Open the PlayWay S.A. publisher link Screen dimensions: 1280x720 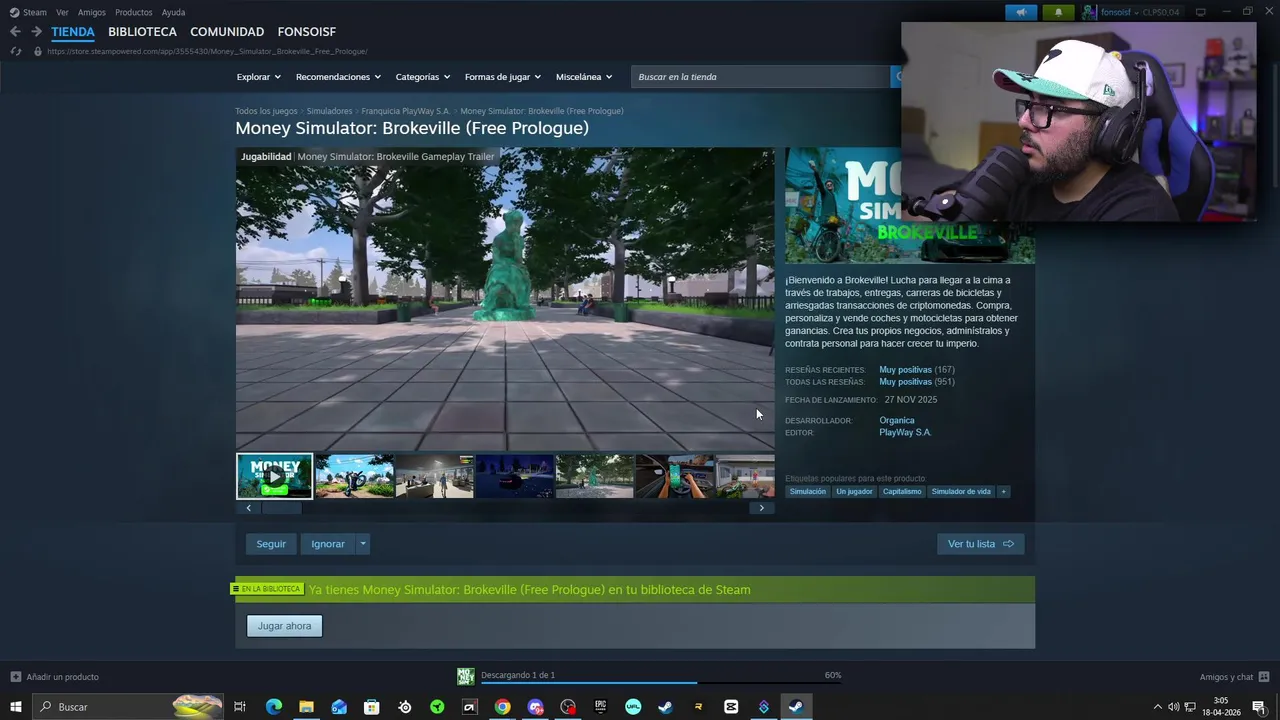905,432
